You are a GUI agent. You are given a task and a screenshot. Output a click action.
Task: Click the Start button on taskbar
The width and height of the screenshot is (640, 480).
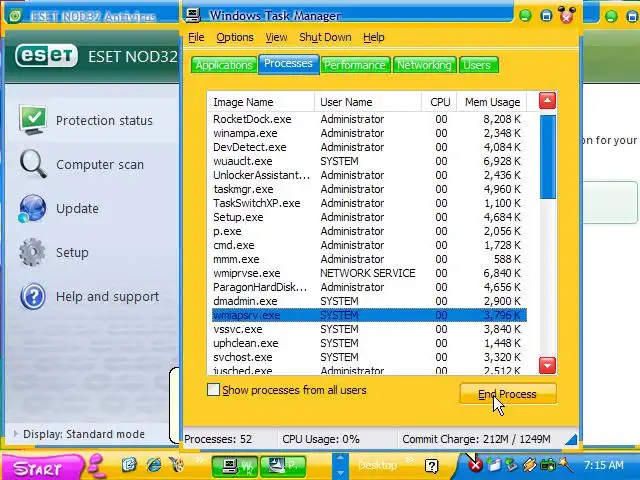40,467
